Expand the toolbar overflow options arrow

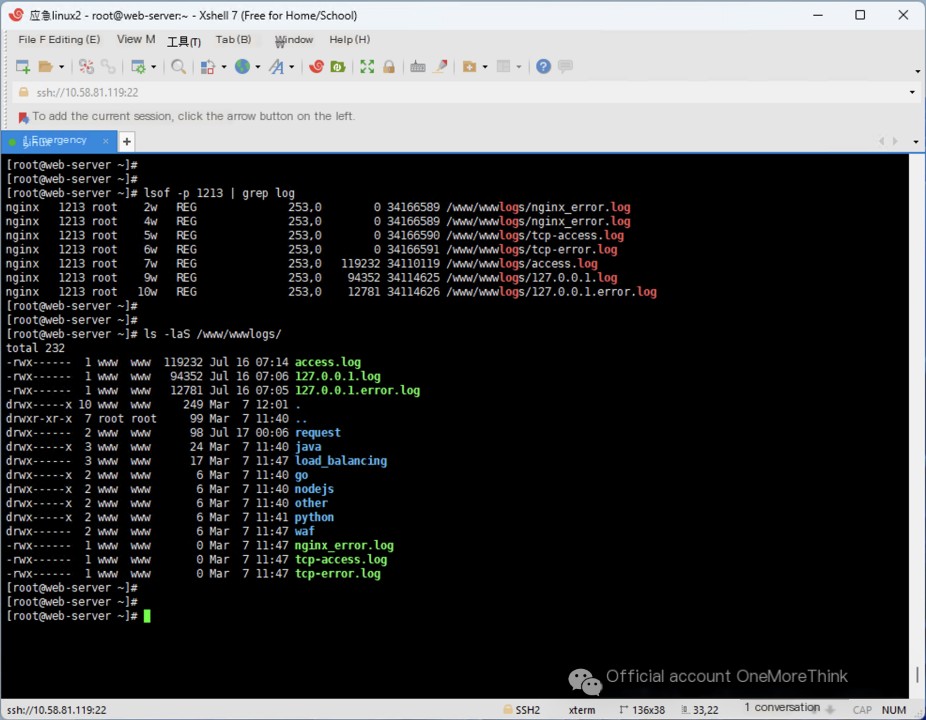point(917,71)
